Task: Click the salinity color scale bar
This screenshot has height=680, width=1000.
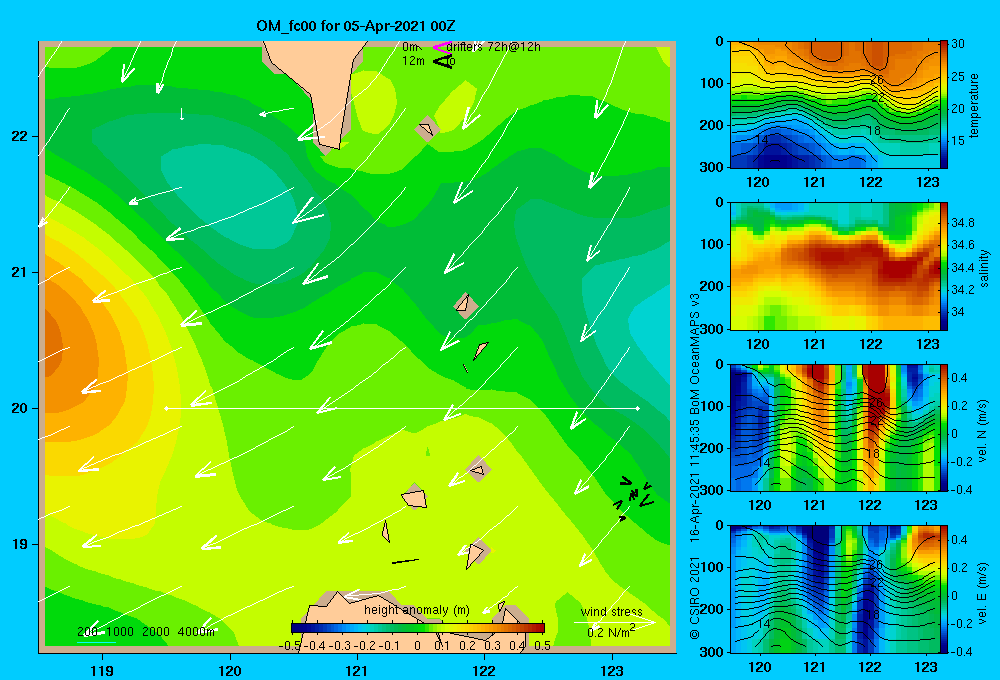Action: (x=943, y=266)
